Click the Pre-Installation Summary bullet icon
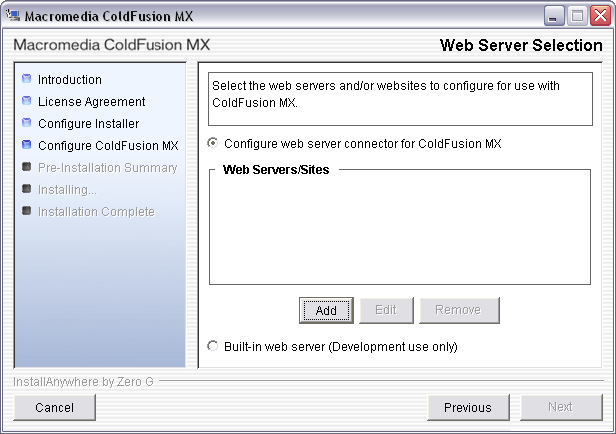The height and width of the screenshot is (434, 616). [26, 167]
